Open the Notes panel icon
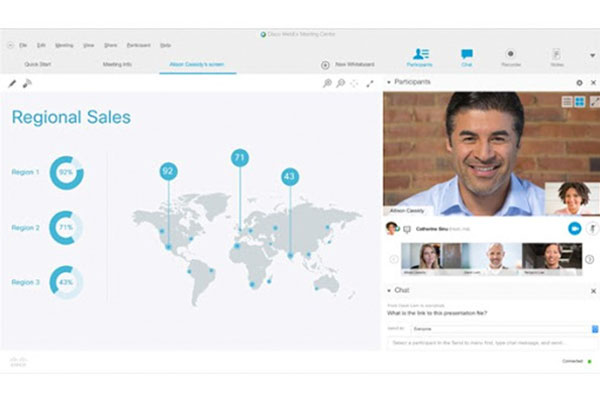Image resolution: width=600 pixels, height=400 pixels. click(x=556, y=56)
